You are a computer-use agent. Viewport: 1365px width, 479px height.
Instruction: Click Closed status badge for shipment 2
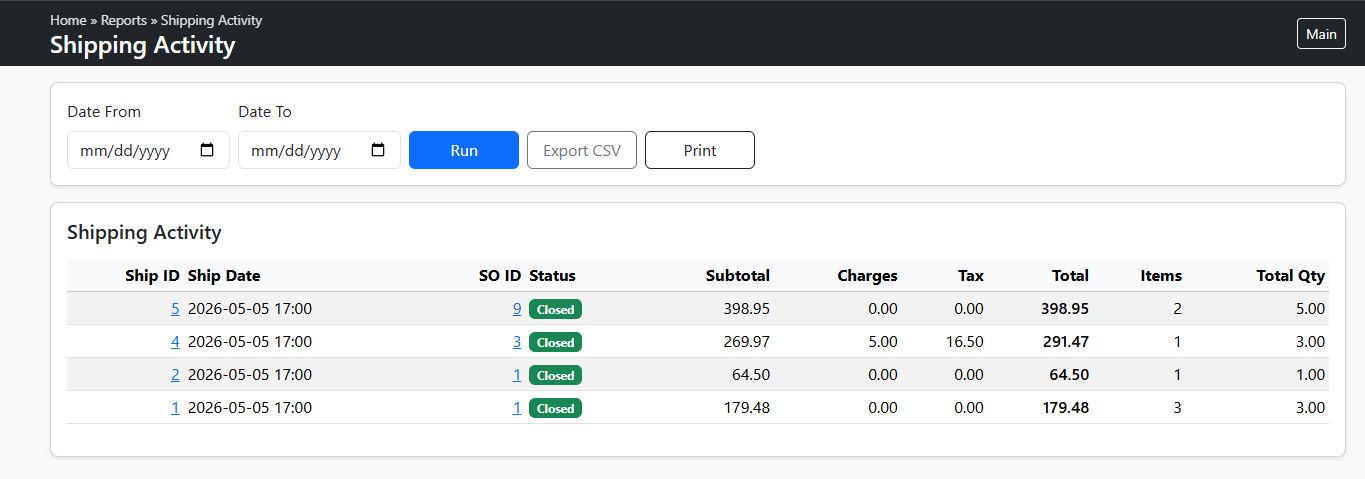coord(555,375)
